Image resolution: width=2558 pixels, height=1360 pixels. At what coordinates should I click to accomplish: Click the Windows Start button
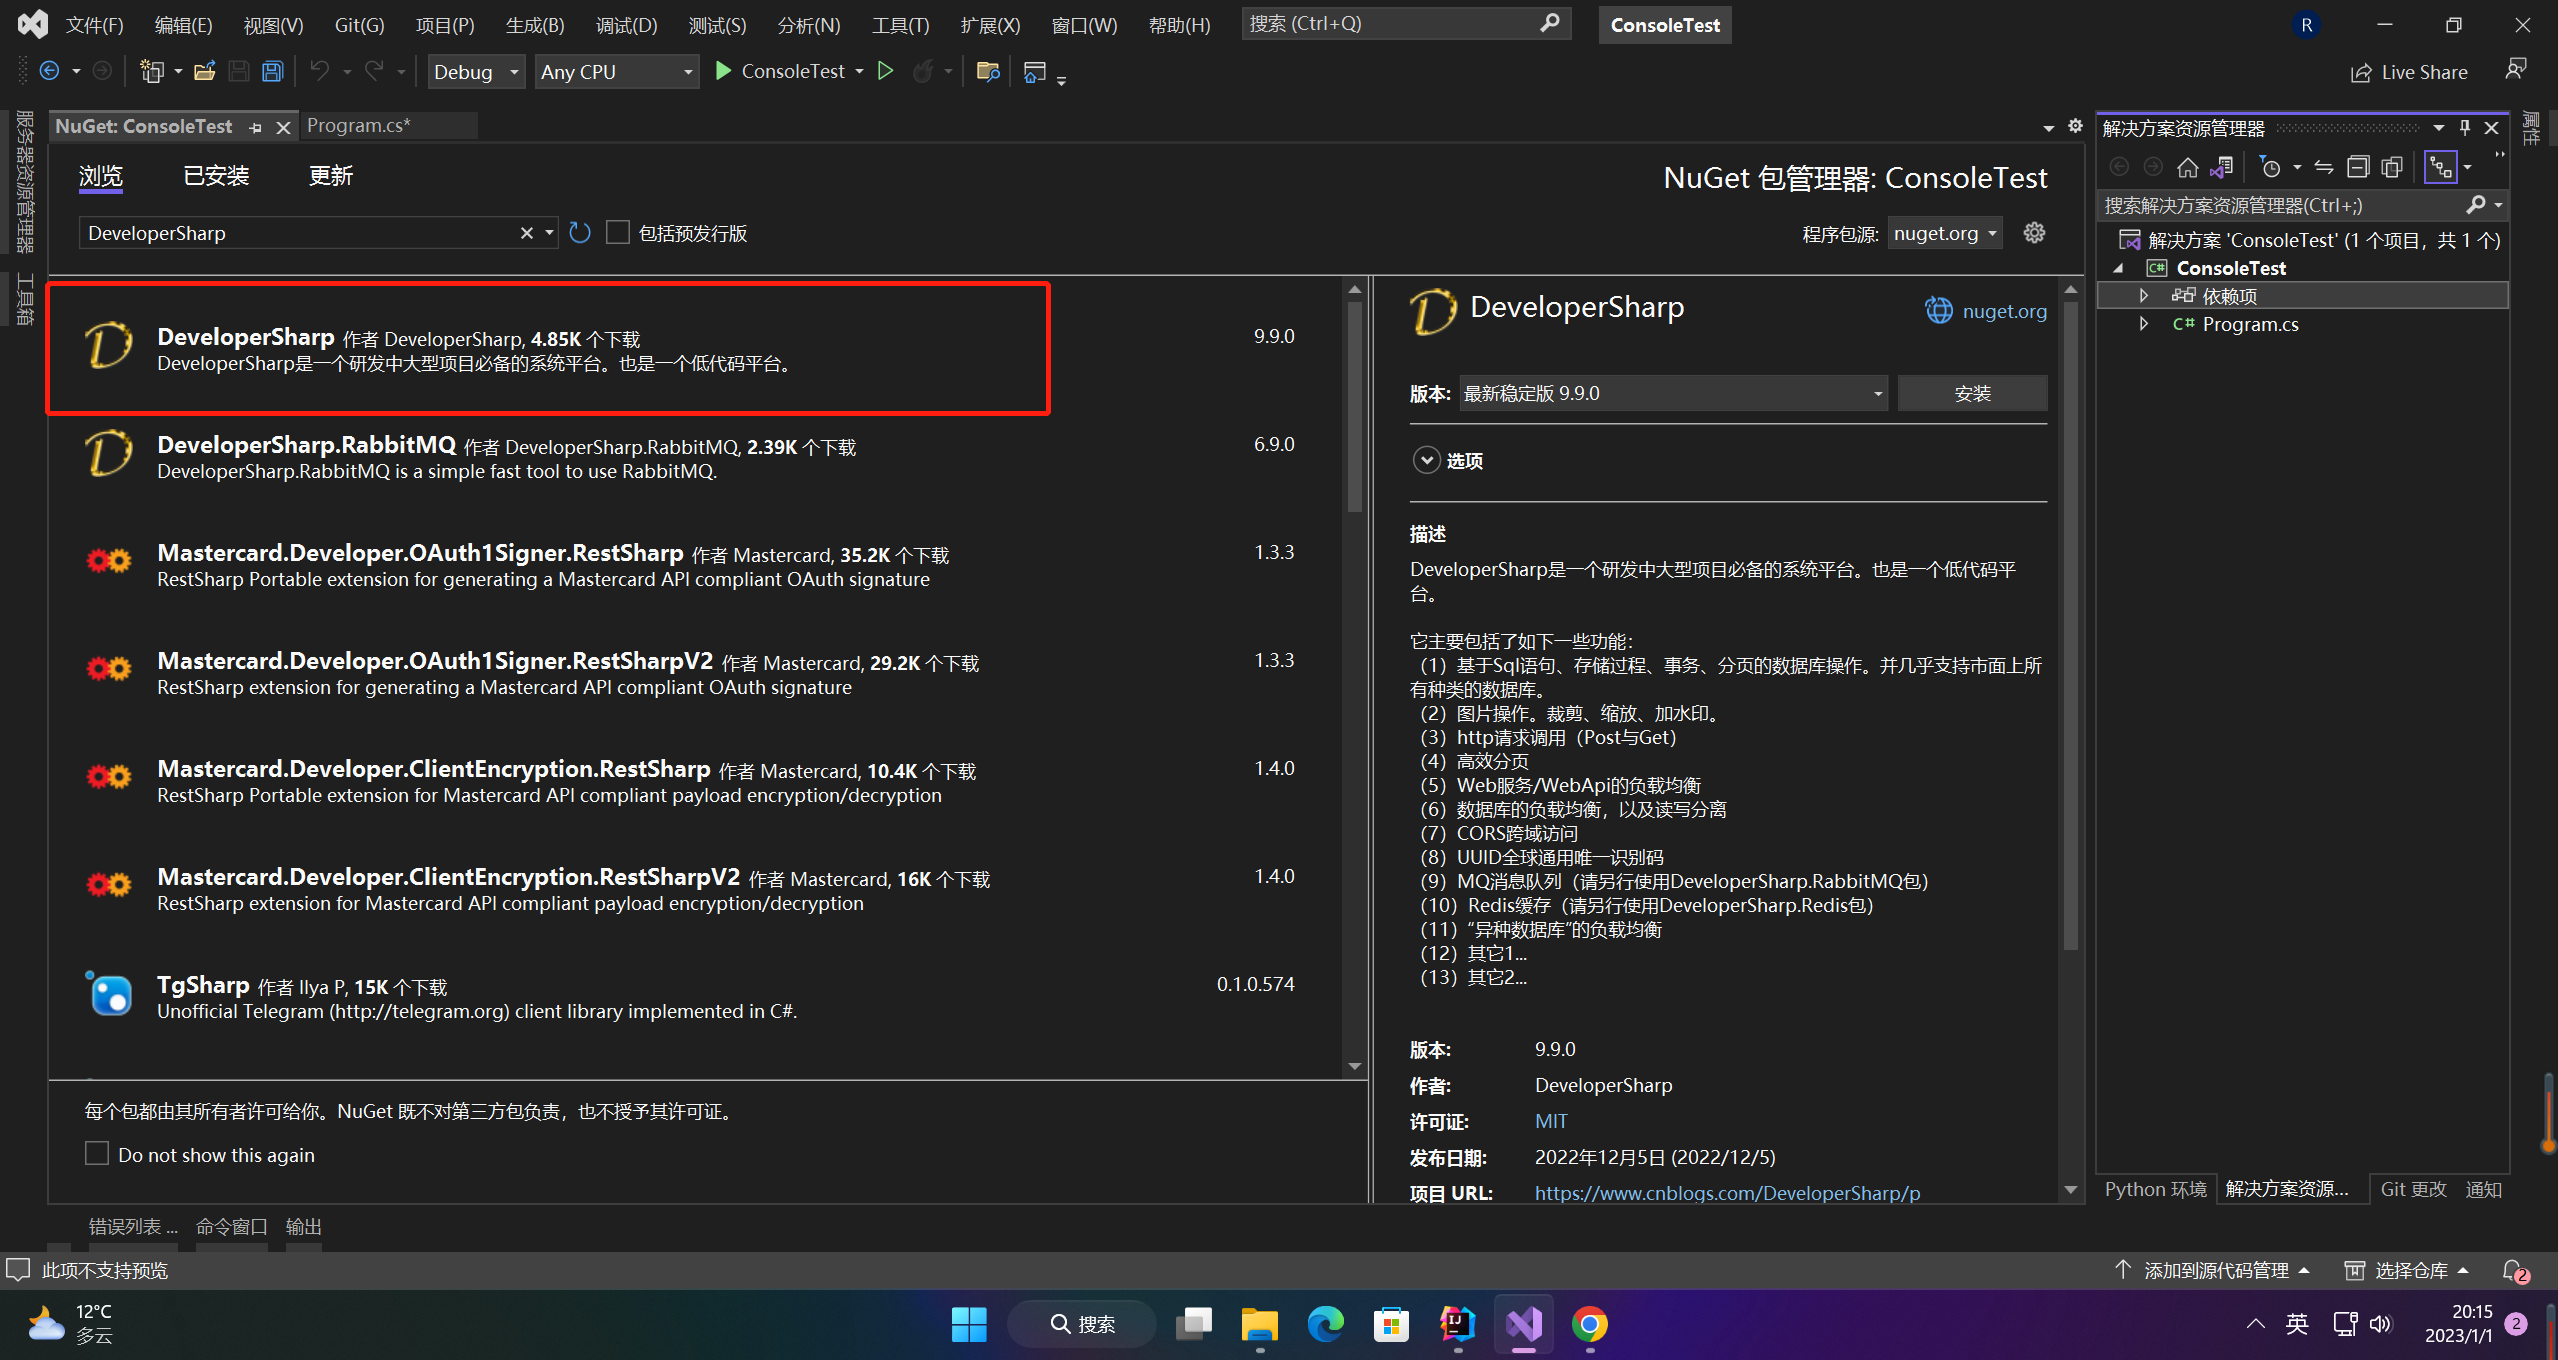coord(969,1324)
